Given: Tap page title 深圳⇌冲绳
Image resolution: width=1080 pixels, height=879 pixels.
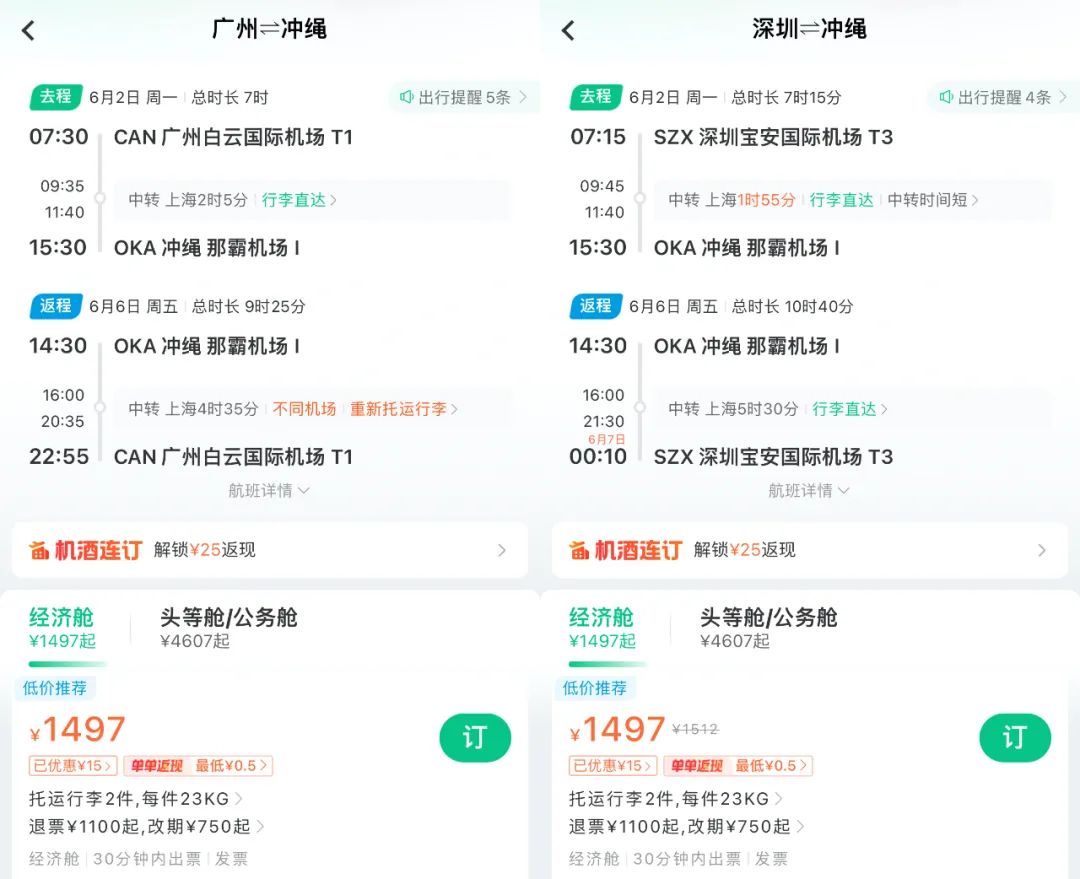Looking at the screenshot, I should click(809, 29).
